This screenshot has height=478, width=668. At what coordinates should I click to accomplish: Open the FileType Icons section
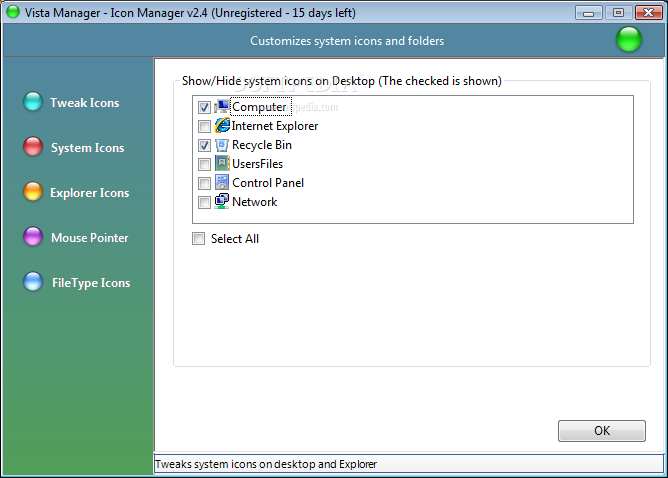pos(91,283)
